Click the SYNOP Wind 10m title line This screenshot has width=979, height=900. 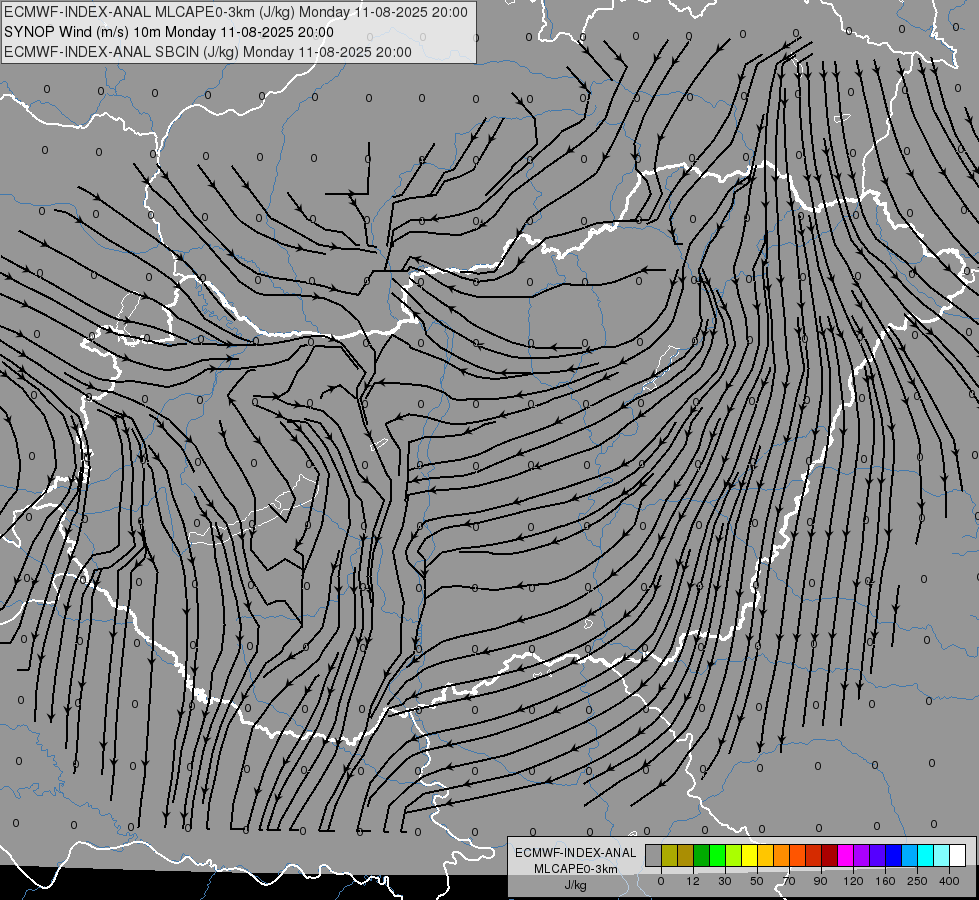169,32
